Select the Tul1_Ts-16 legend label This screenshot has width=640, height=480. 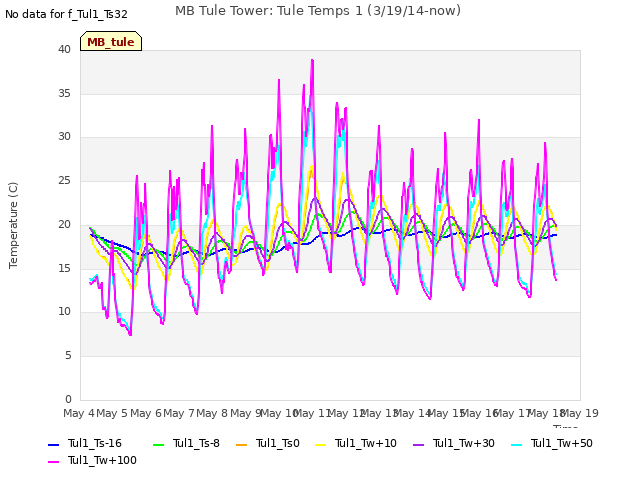(95, 443)
